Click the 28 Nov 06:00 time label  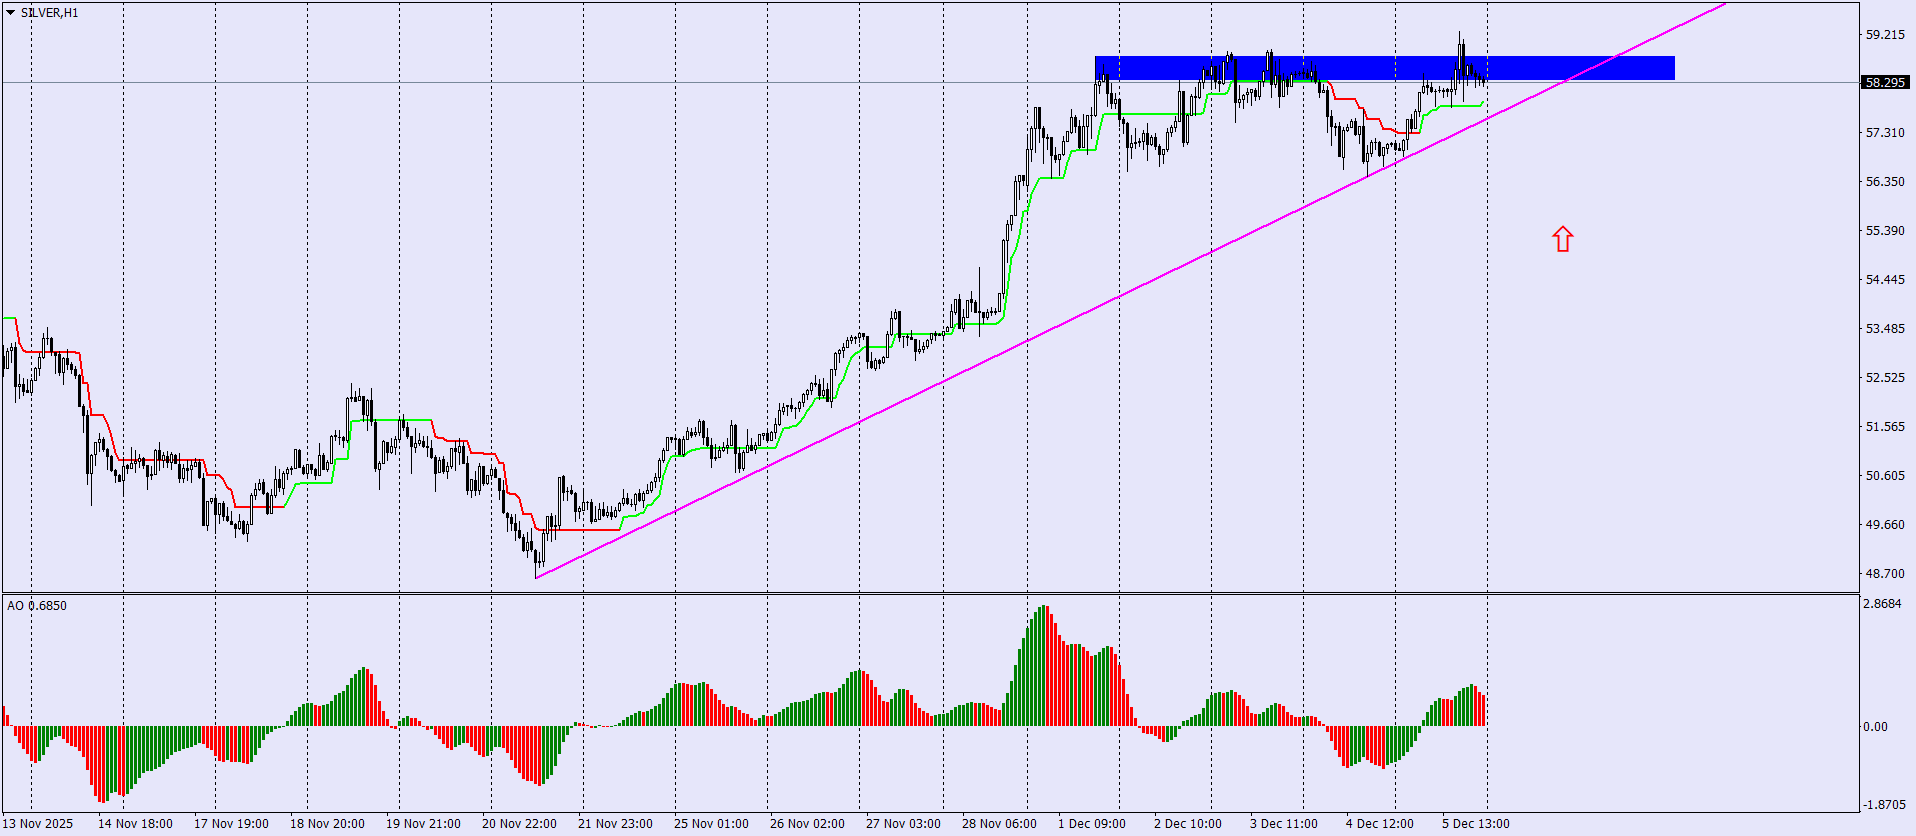(x=999, y=824)
